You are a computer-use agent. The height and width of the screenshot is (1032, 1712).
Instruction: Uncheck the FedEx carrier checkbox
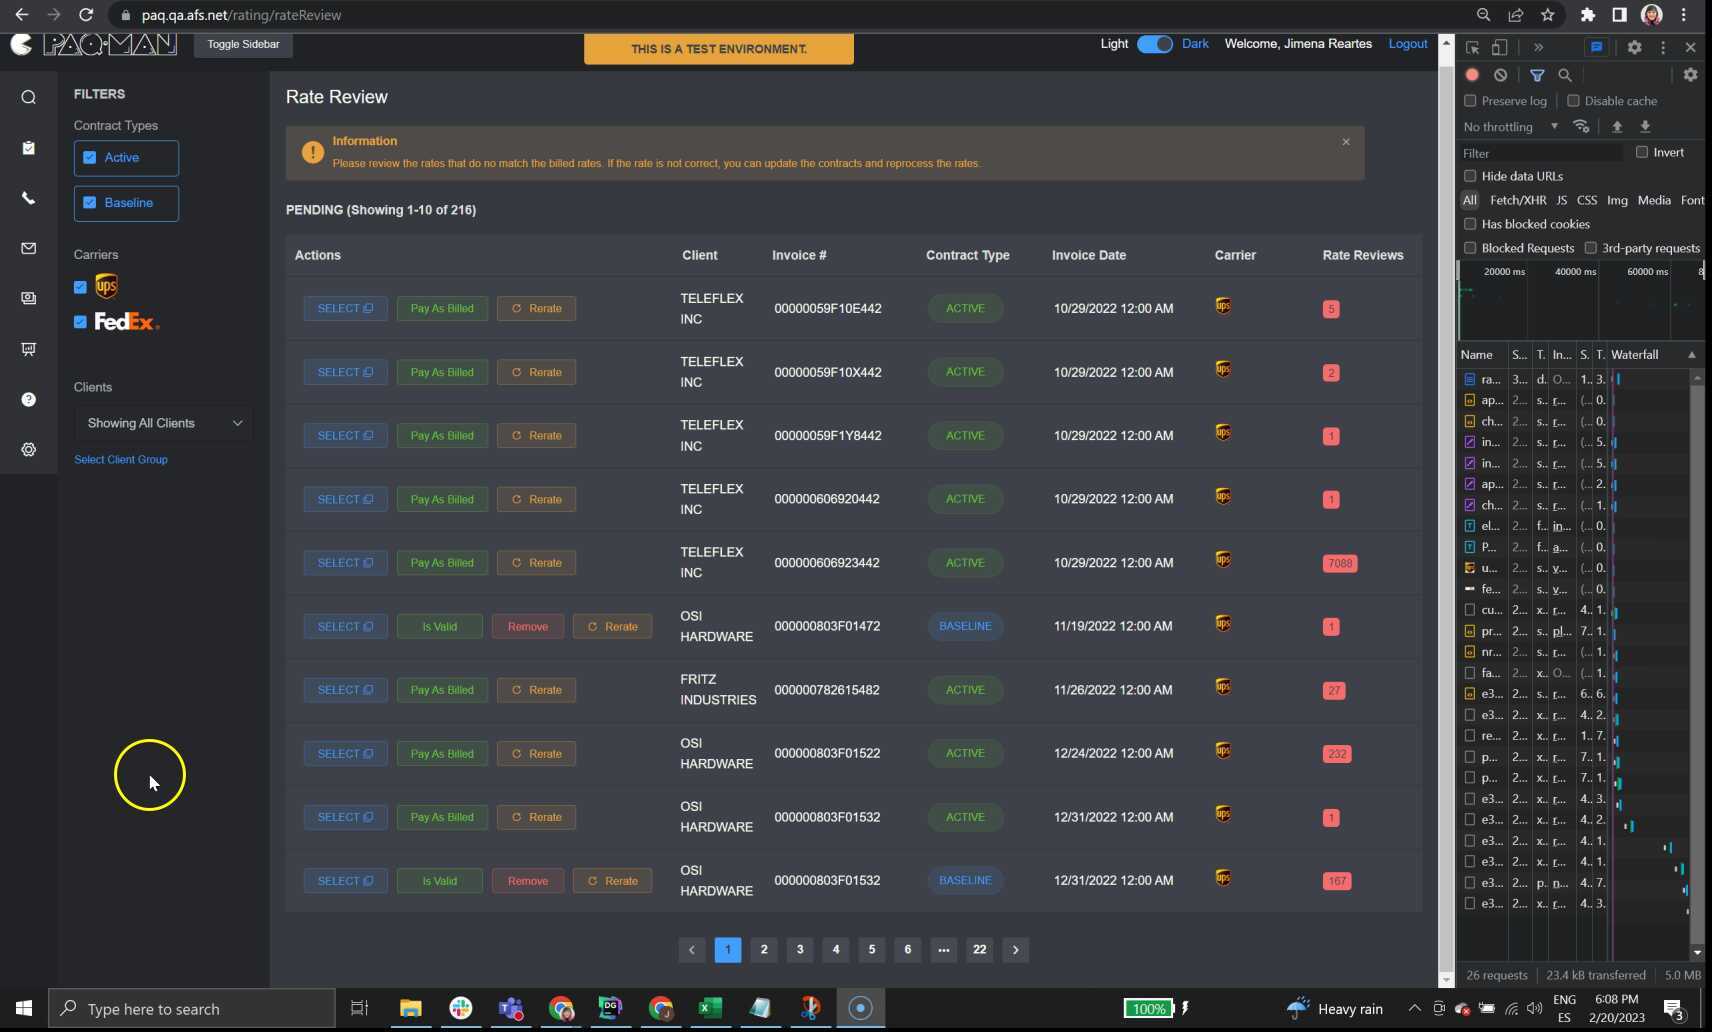(x=81, y=322)
